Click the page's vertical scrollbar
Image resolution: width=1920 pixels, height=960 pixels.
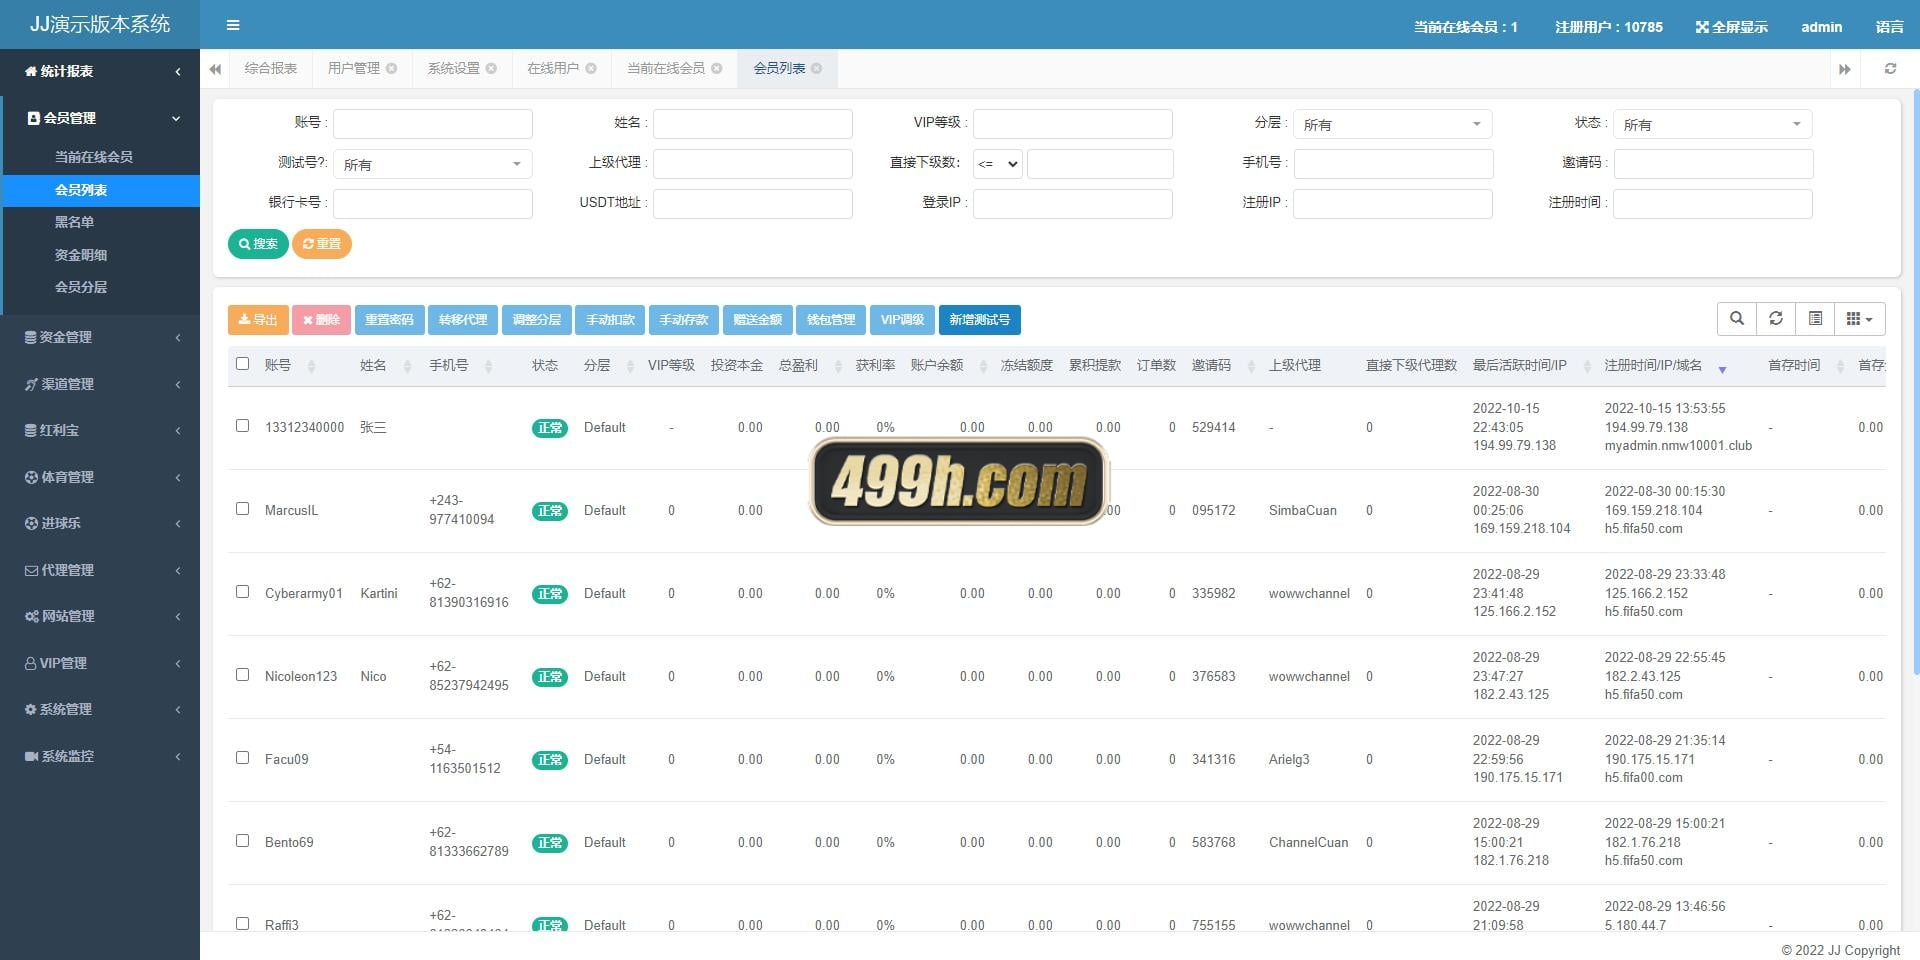tap(1915, 380)
